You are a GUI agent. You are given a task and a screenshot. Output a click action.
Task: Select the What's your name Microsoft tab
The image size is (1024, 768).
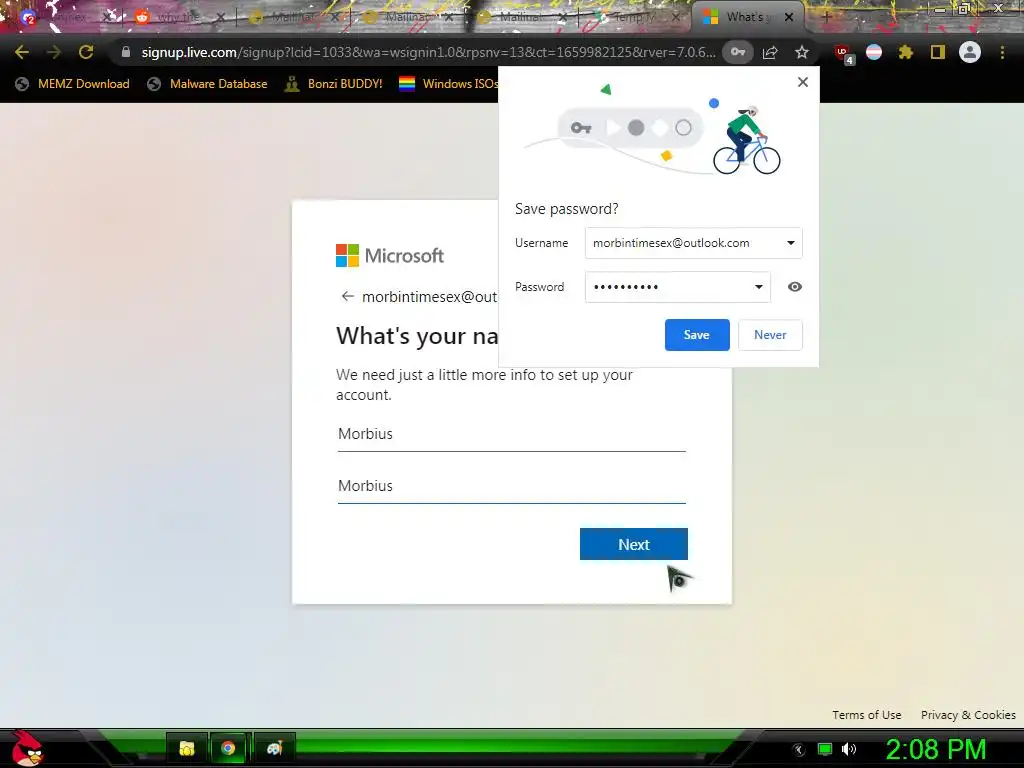(748, 17)
